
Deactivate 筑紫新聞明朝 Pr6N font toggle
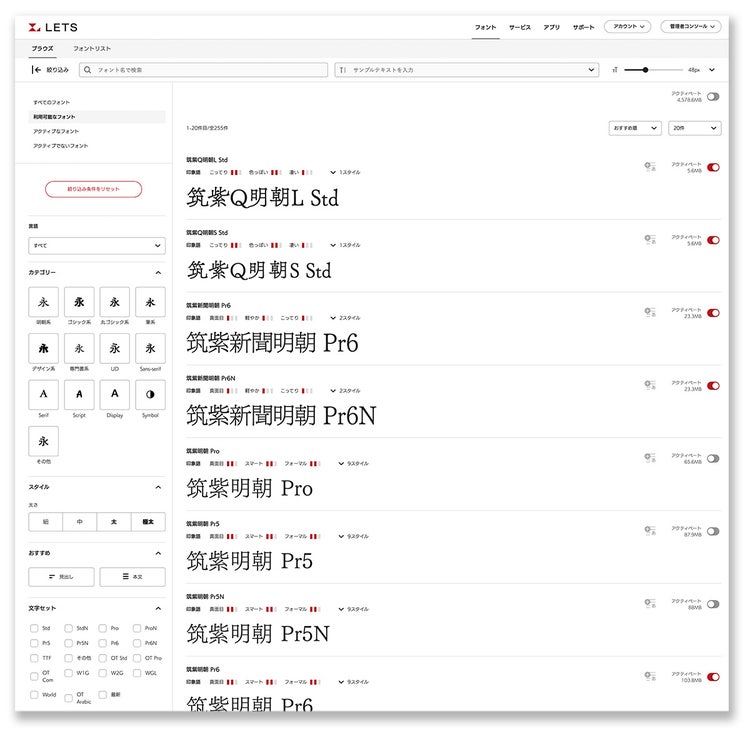click(x=713, y=385)
